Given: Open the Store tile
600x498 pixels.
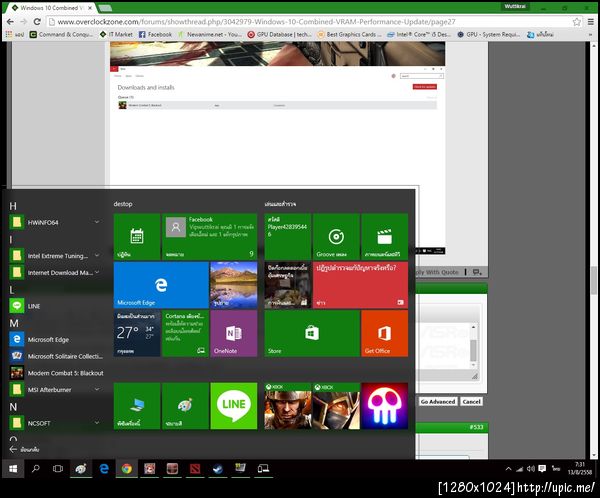Looking at the screenshot, I should (x=312, y=333).
